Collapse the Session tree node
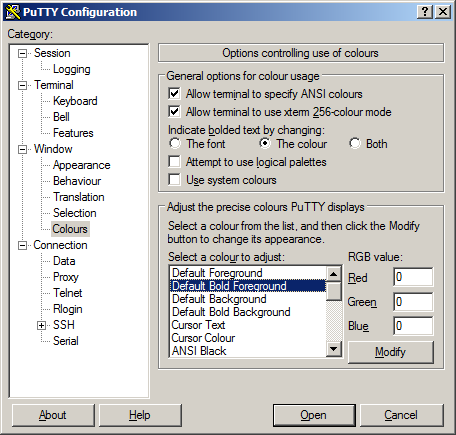The height and width of the screenshot is (435, 456). point(22,53)
